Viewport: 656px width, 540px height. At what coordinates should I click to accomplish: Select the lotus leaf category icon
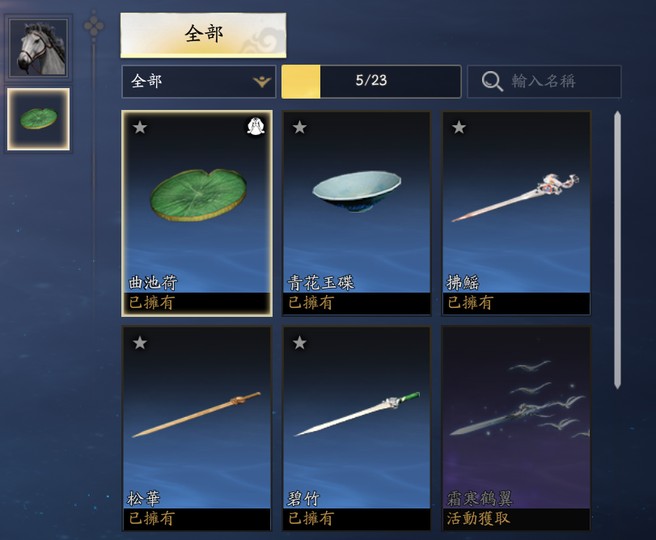coord(38,119)
